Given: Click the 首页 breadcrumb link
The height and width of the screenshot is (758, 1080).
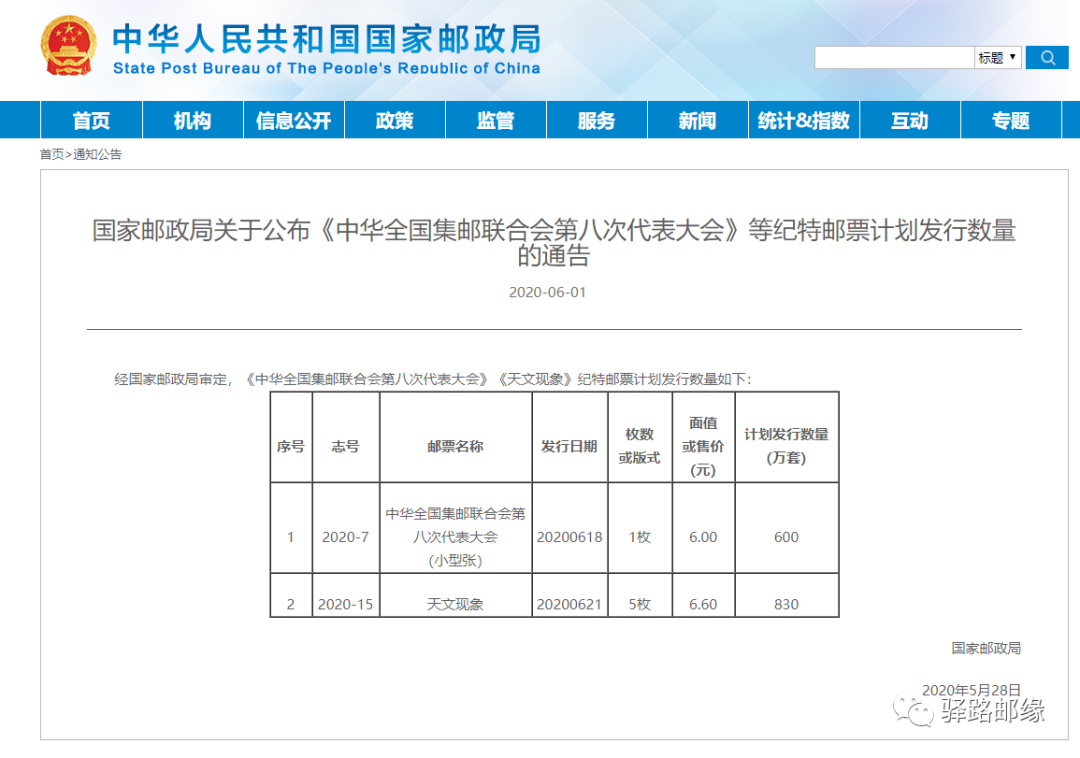Looking at the screenshot, I should [x=52, y=154].
